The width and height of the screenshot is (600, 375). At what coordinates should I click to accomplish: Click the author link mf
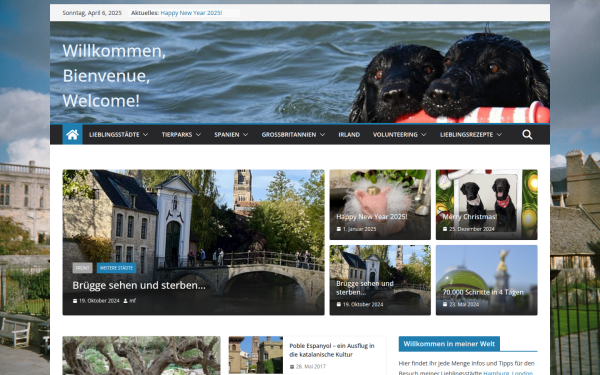[132, 301]
